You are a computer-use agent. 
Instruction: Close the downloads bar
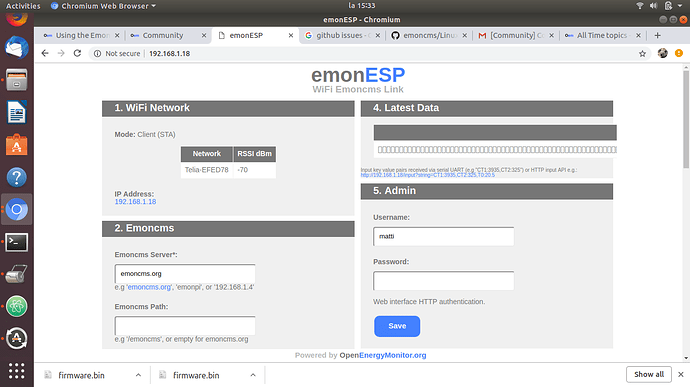click(681, 374)
